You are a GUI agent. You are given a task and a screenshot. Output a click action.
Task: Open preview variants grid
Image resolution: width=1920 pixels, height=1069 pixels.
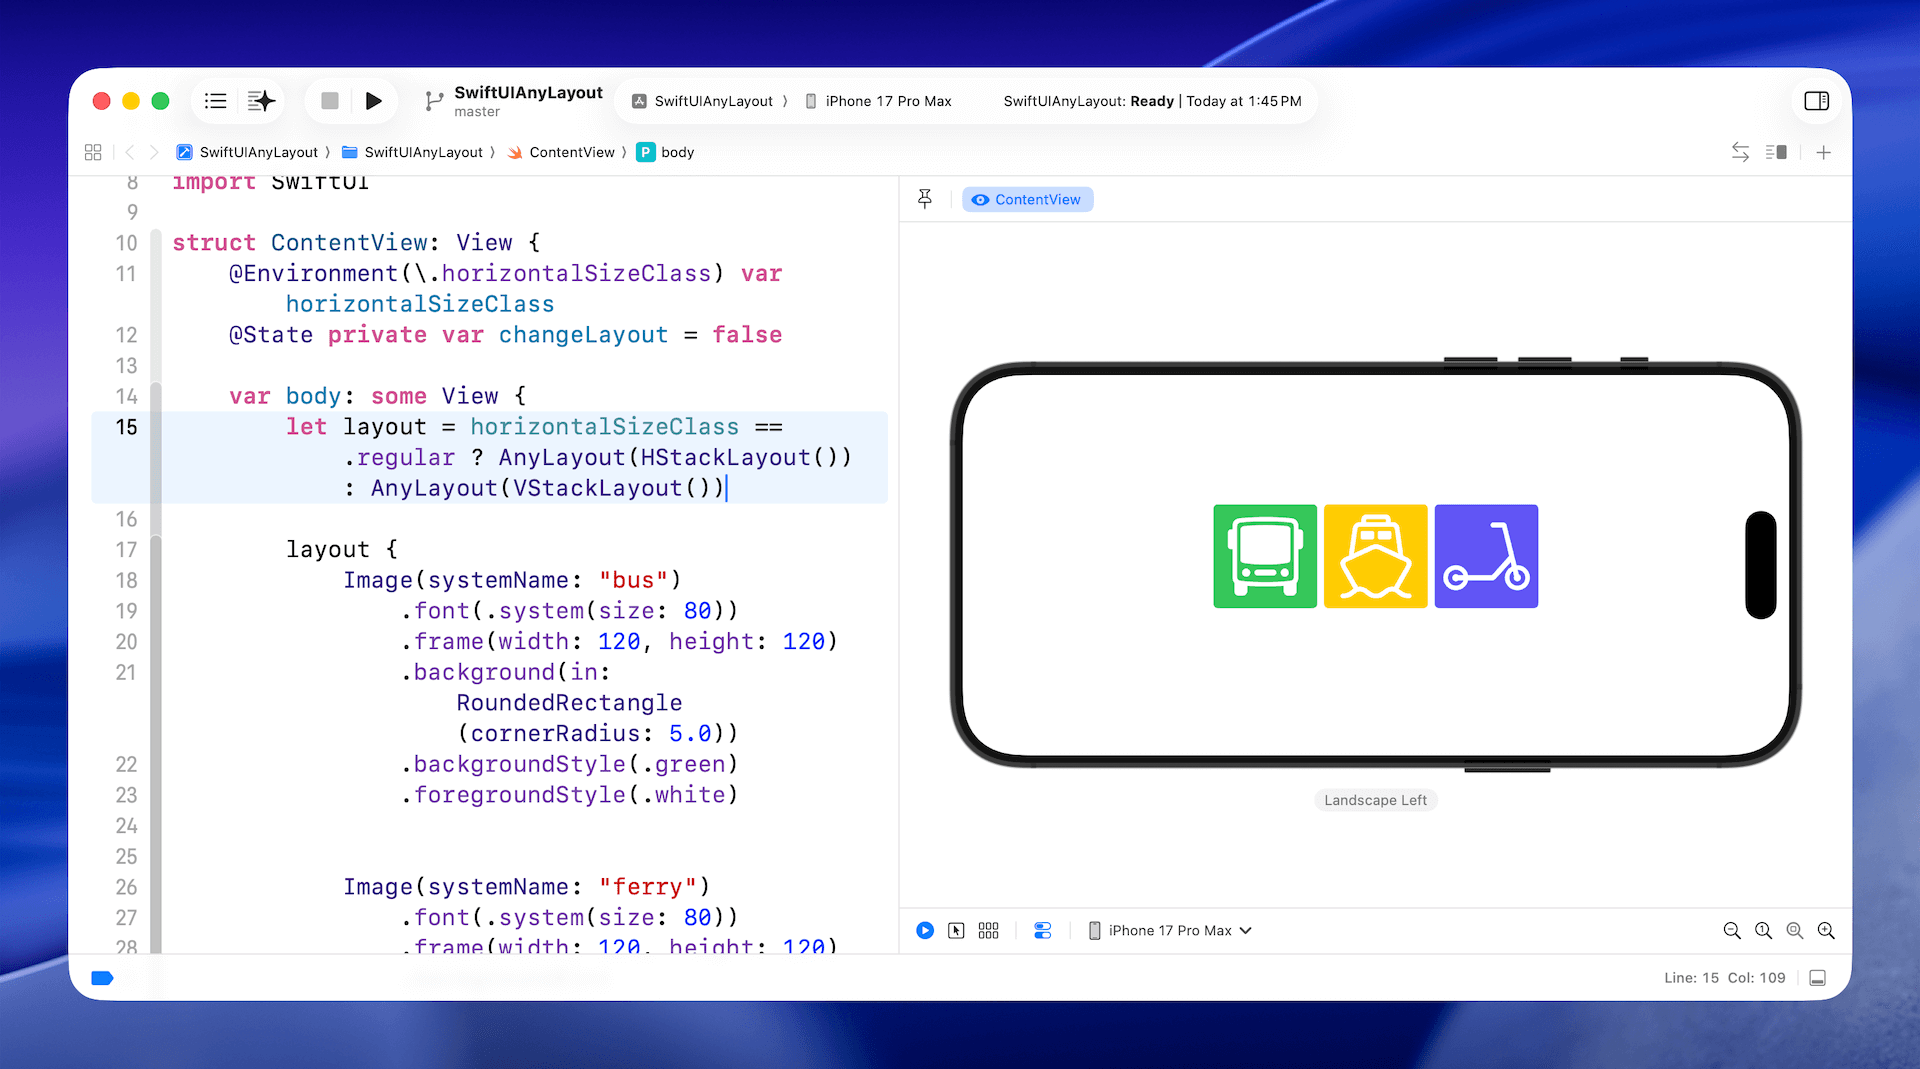(988, 930)
